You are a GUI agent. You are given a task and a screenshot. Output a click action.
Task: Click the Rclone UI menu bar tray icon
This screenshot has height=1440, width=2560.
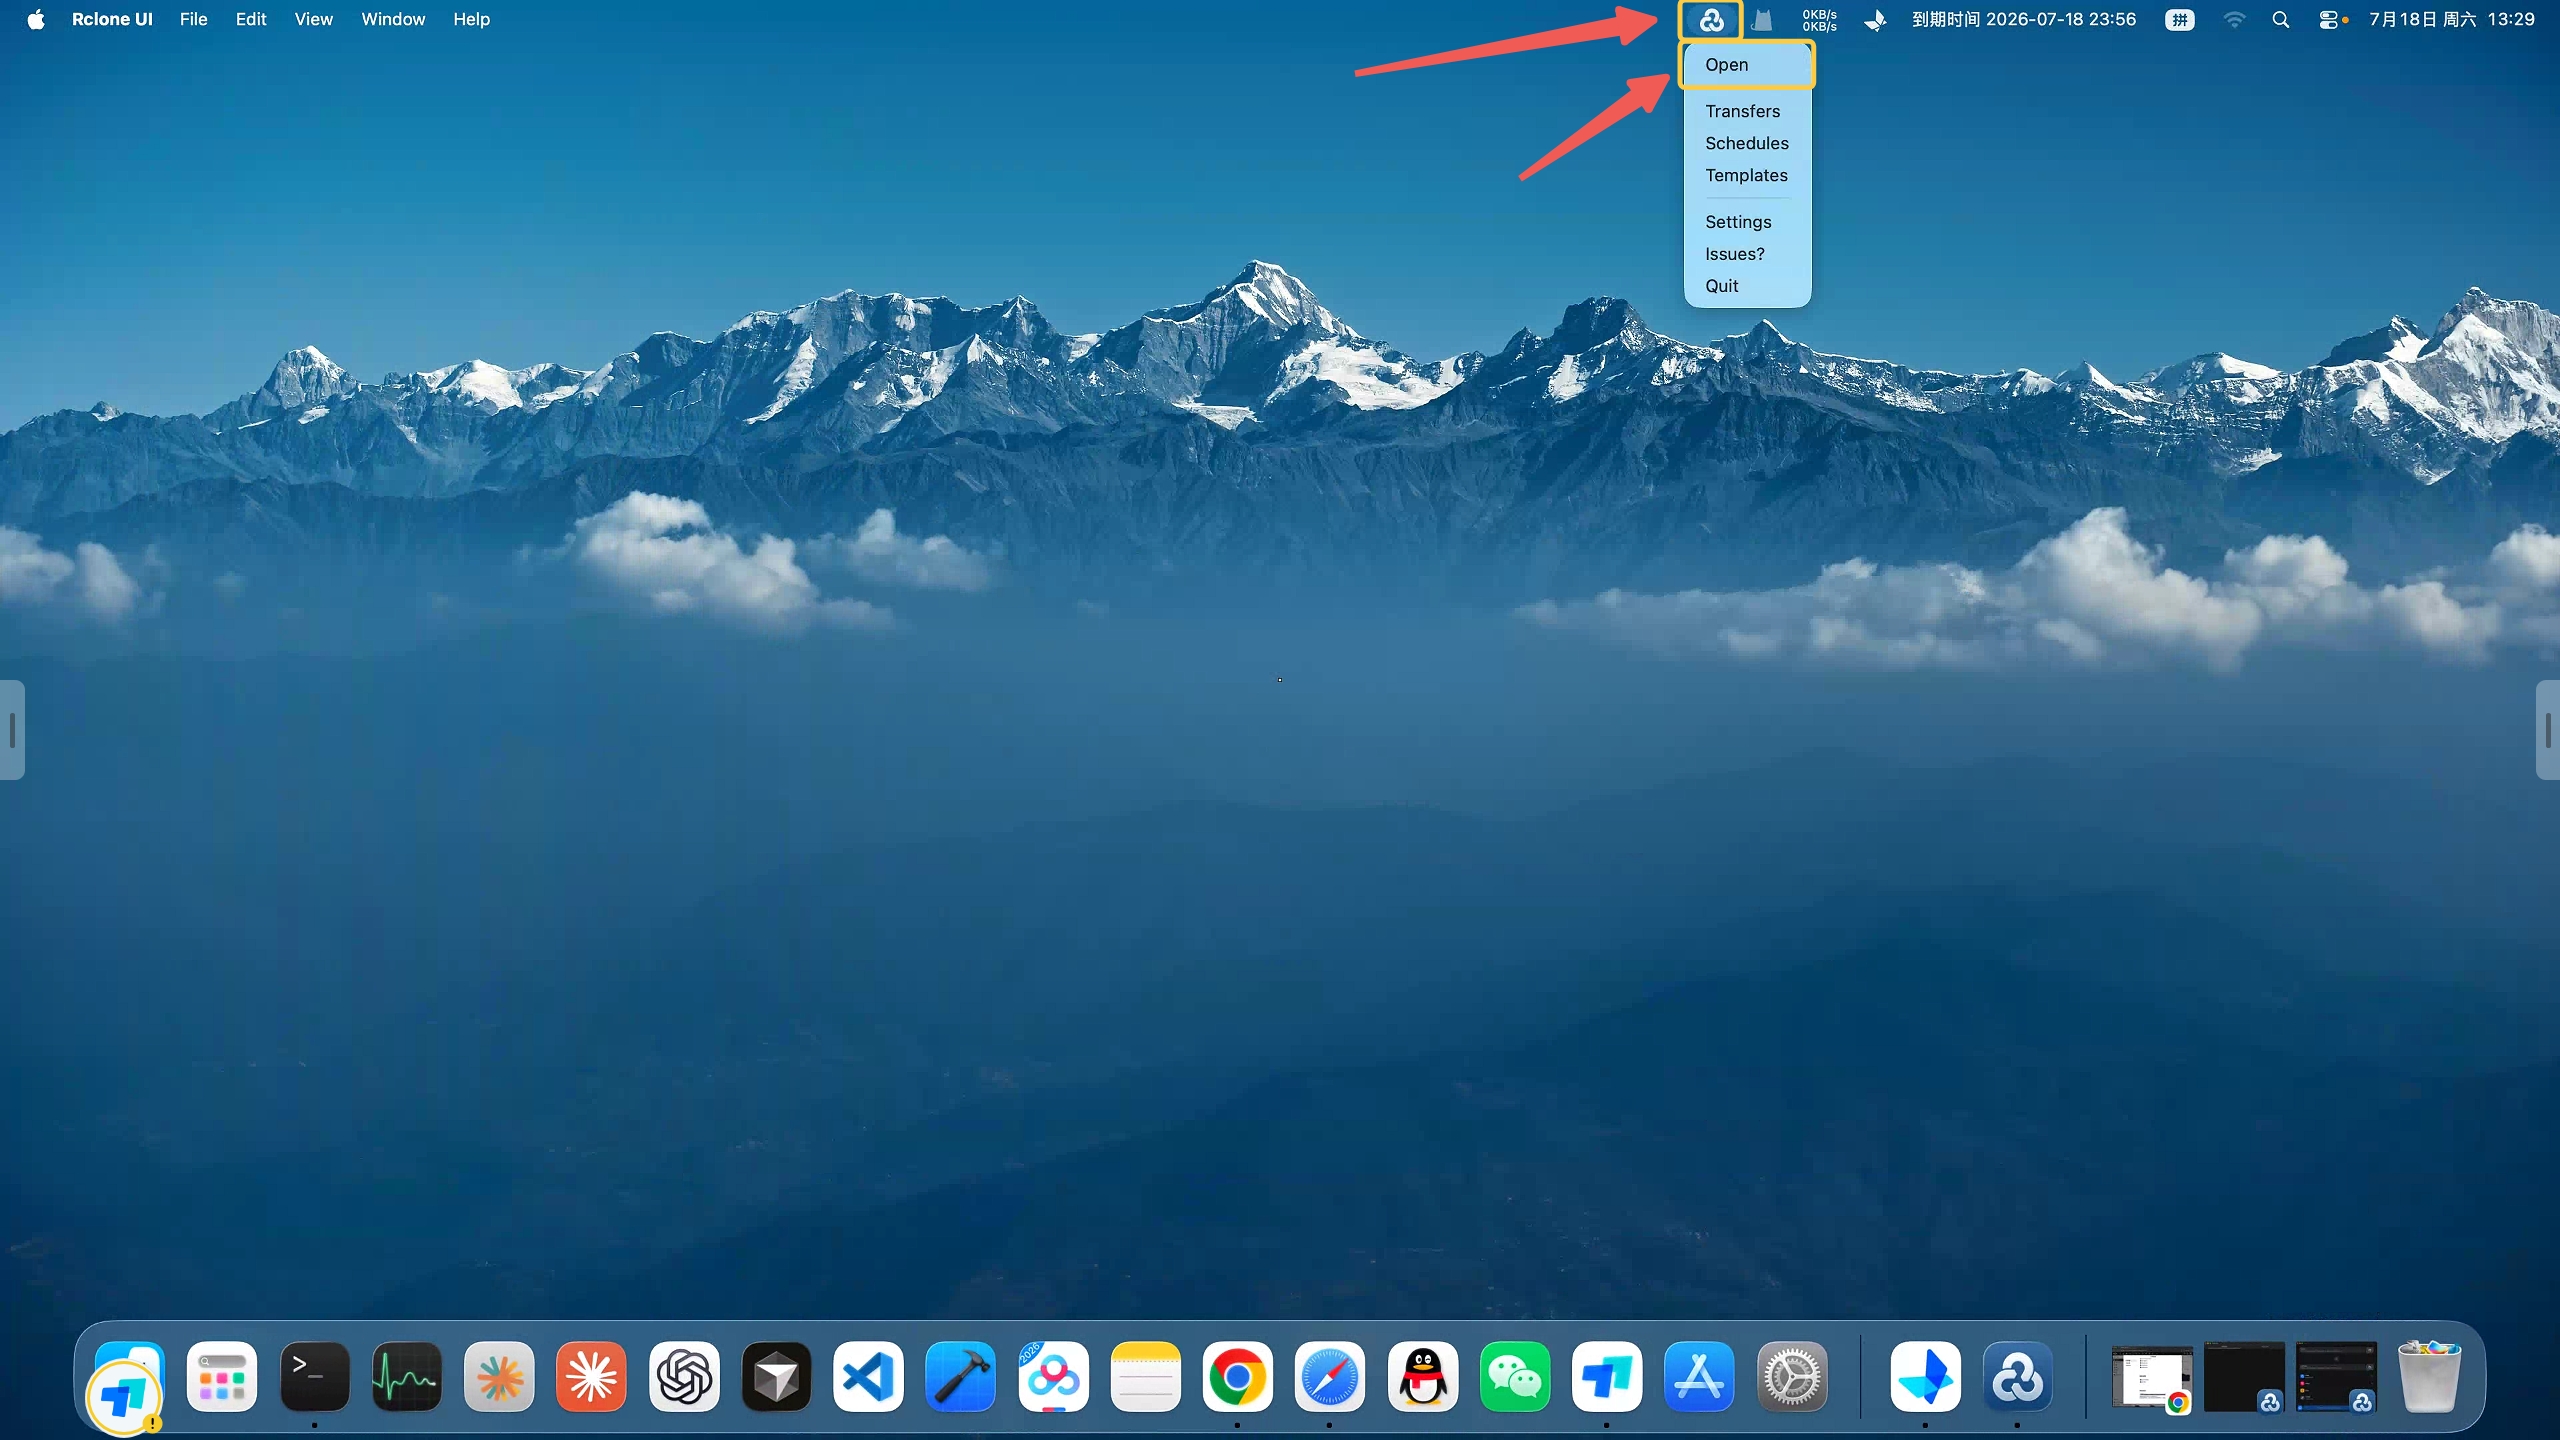tap(1711, 20)
